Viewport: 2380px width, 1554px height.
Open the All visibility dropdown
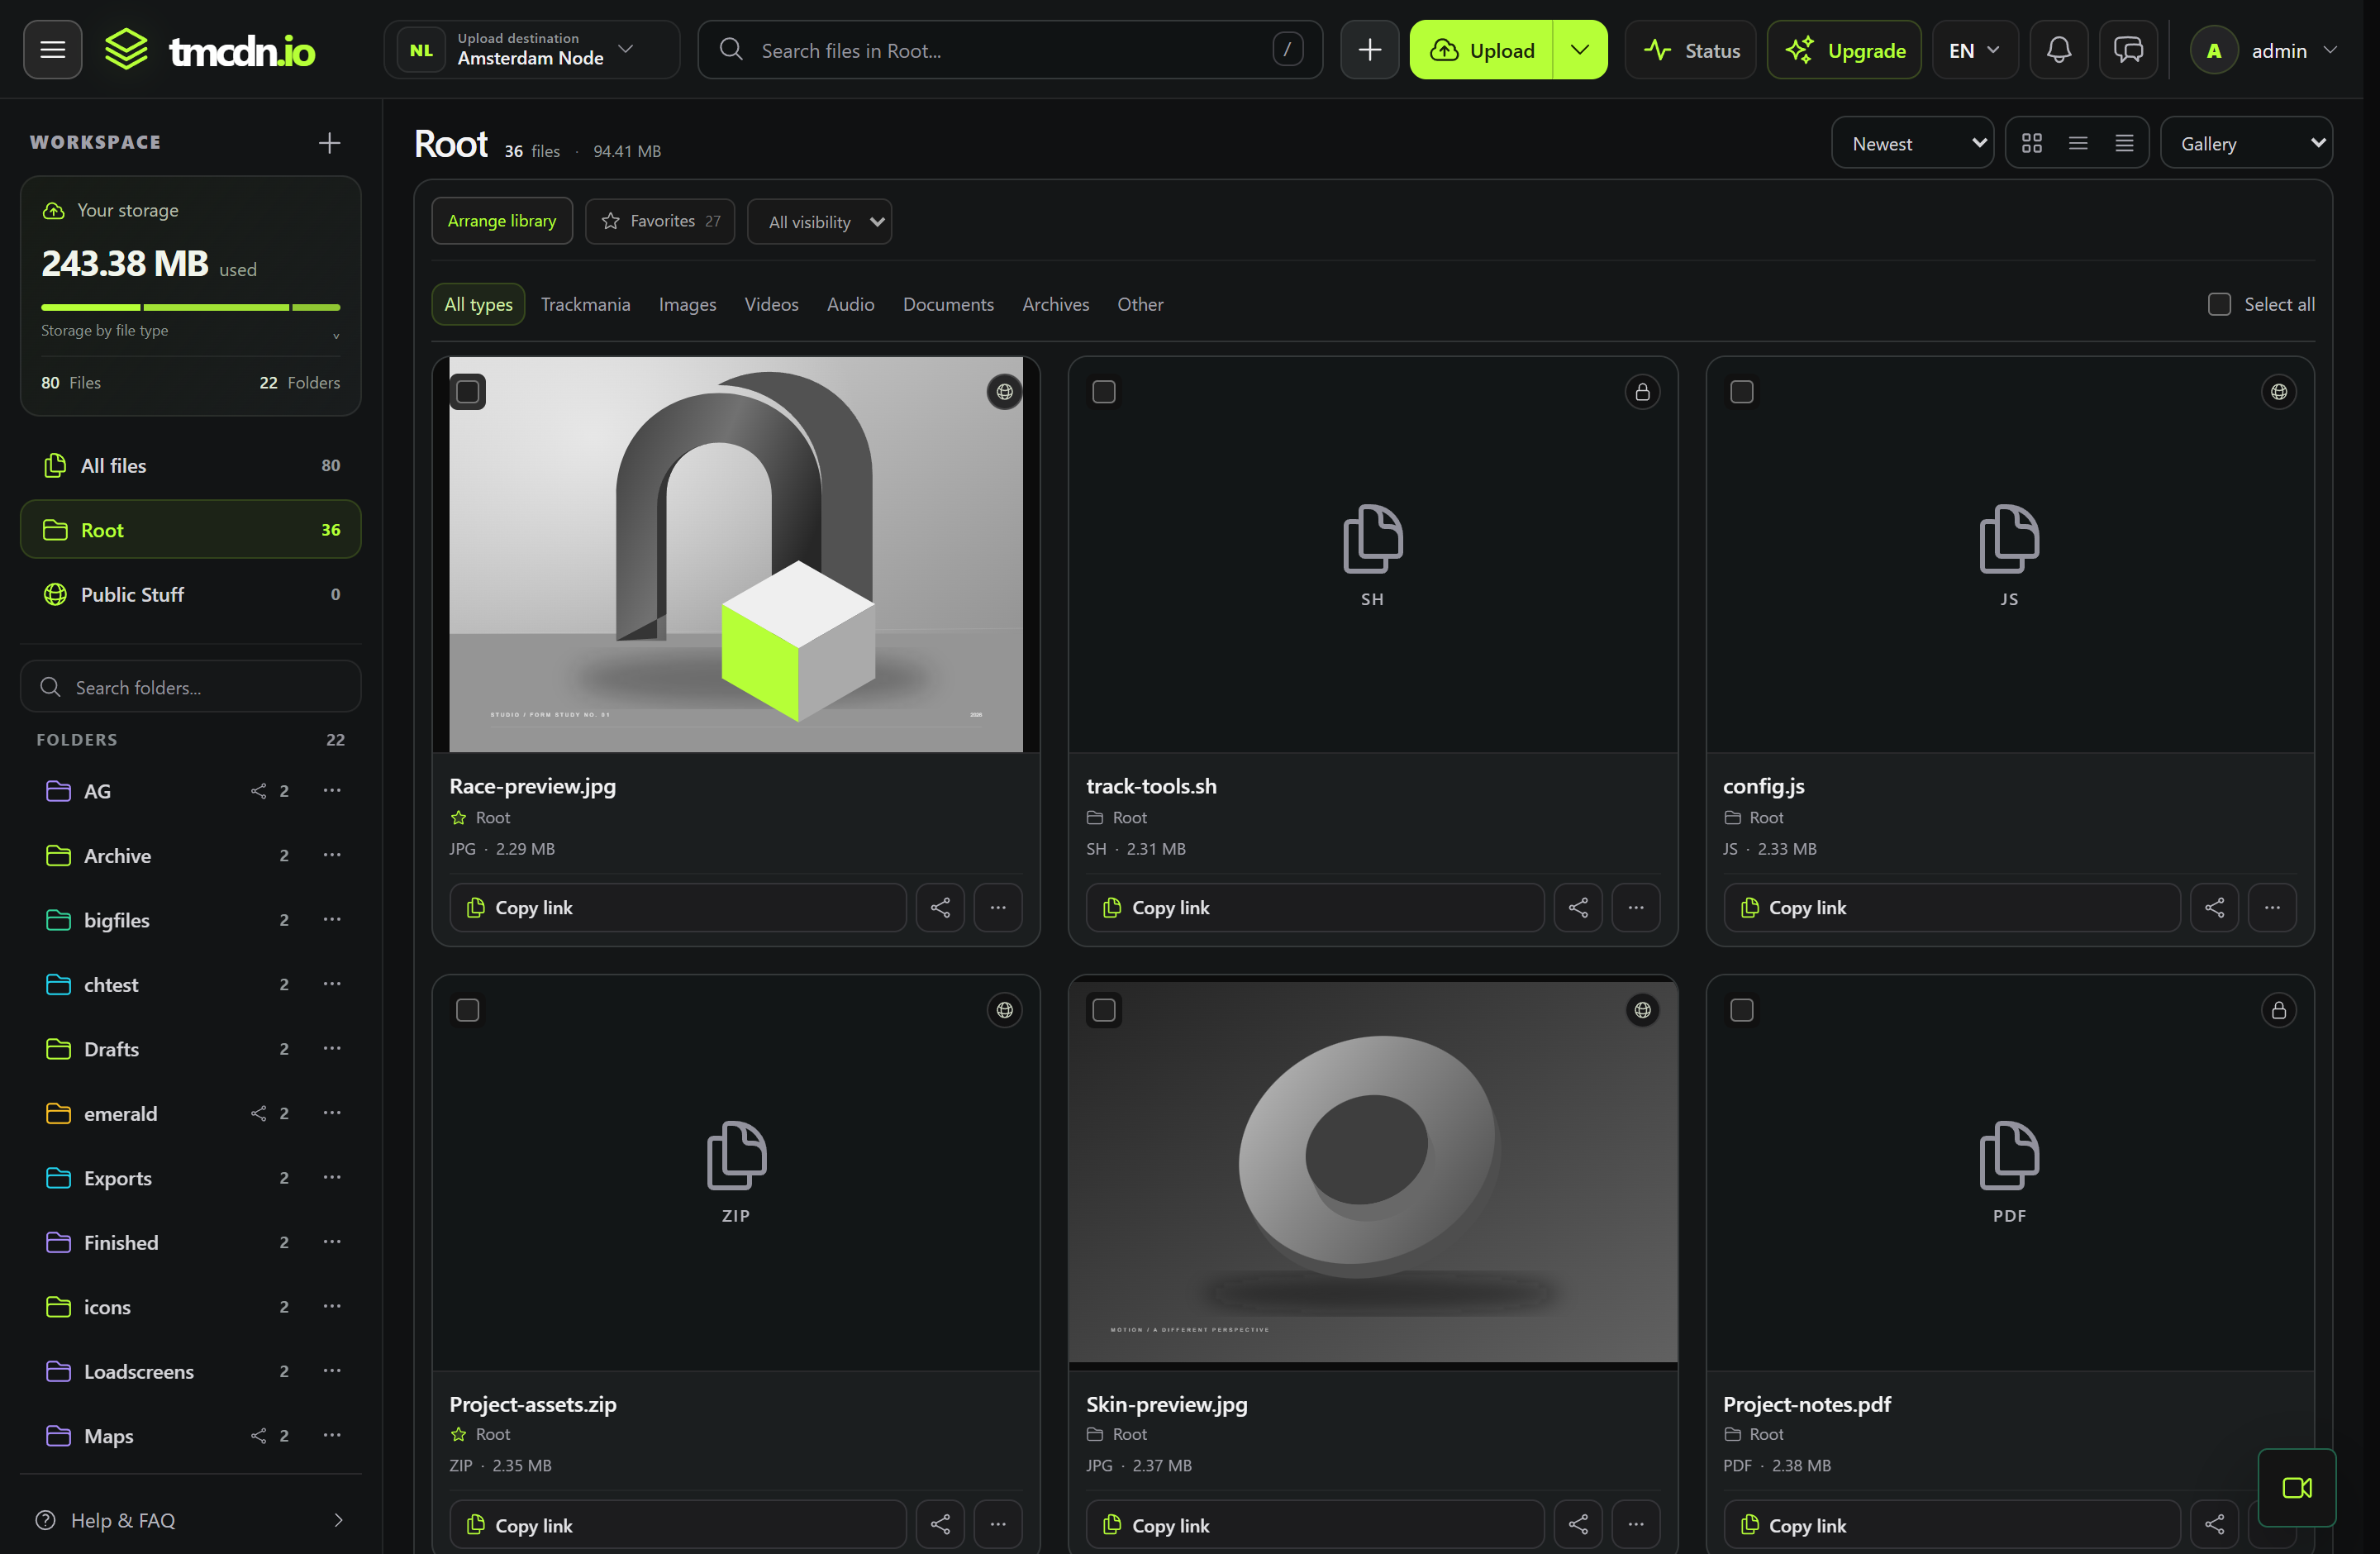819,221
